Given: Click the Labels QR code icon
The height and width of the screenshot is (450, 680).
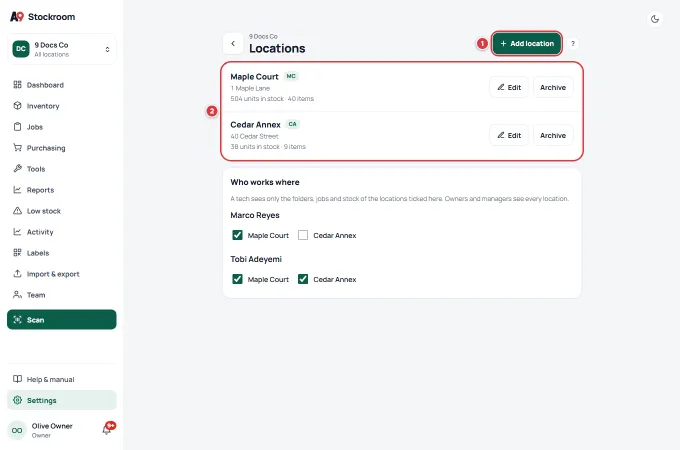Looking at the screenshot, I should [x=17, y=253].
